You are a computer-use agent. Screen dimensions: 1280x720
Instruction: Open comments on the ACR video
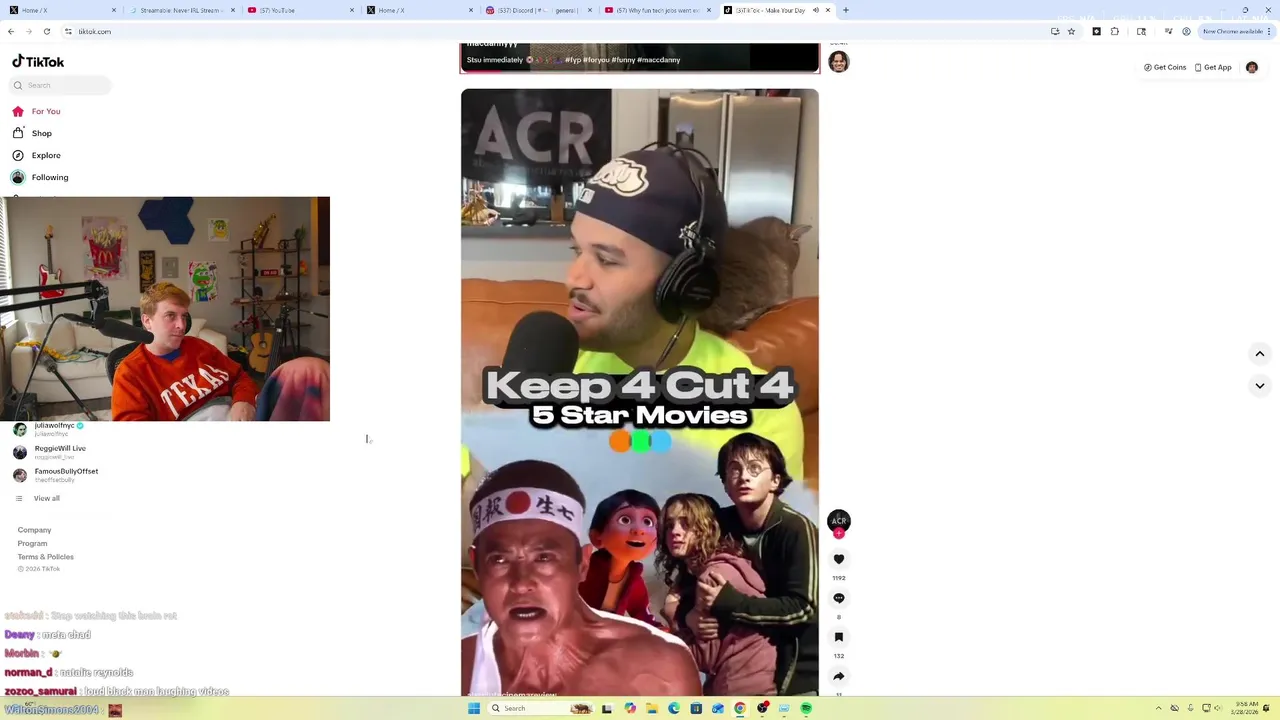[x=839, y=598]
